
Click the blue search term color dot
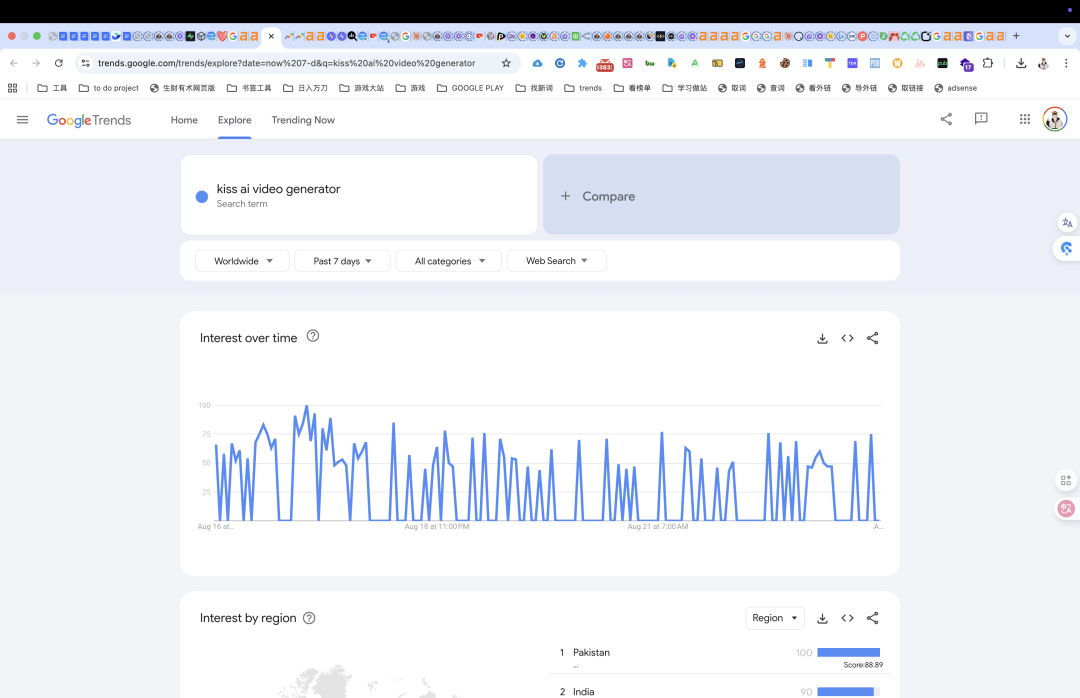(202, 196)
